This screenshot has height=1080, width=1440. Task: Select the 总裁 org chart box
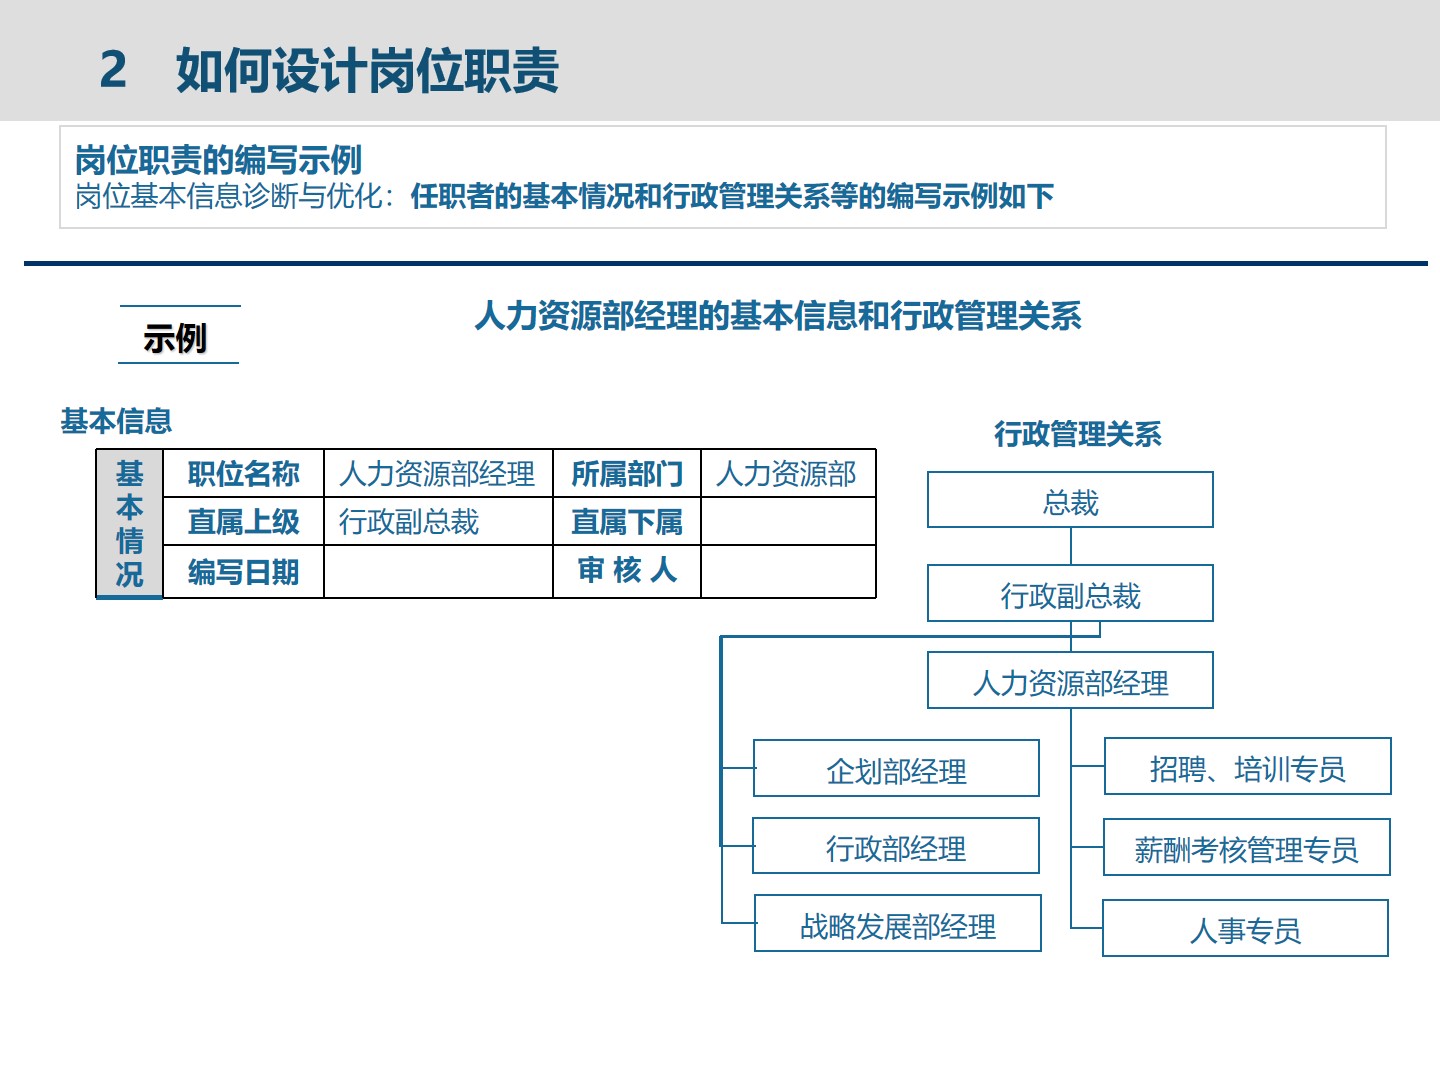point(1070,500)
